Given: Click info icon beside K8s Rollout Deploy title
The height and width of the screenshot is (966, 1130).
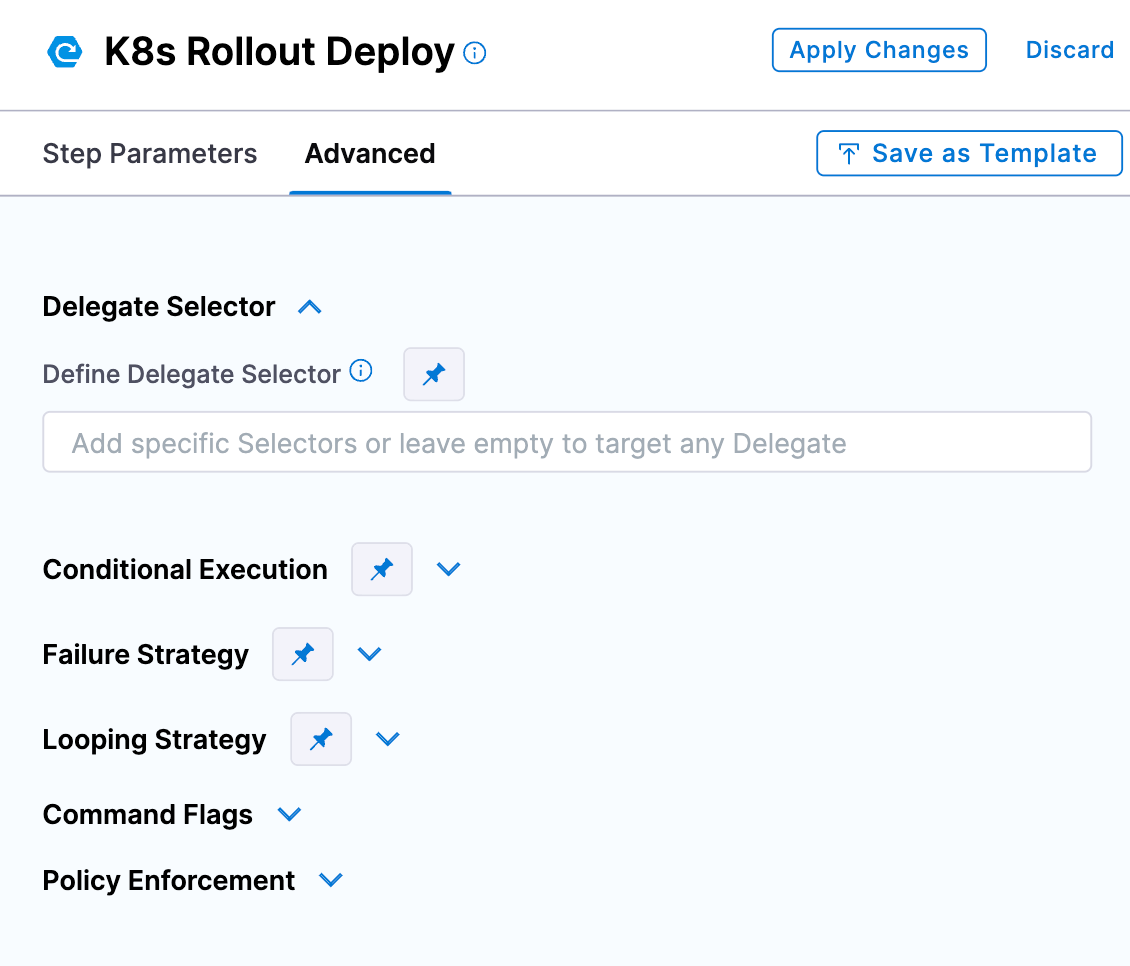Looking at the screenshot, I should click(x=476, y=53).
